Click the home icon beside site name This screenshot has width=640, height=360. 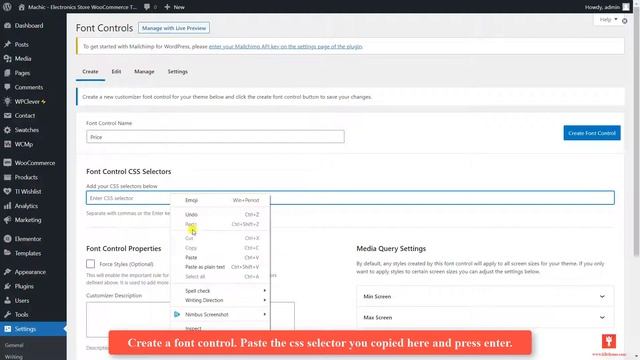pos(22,7)
